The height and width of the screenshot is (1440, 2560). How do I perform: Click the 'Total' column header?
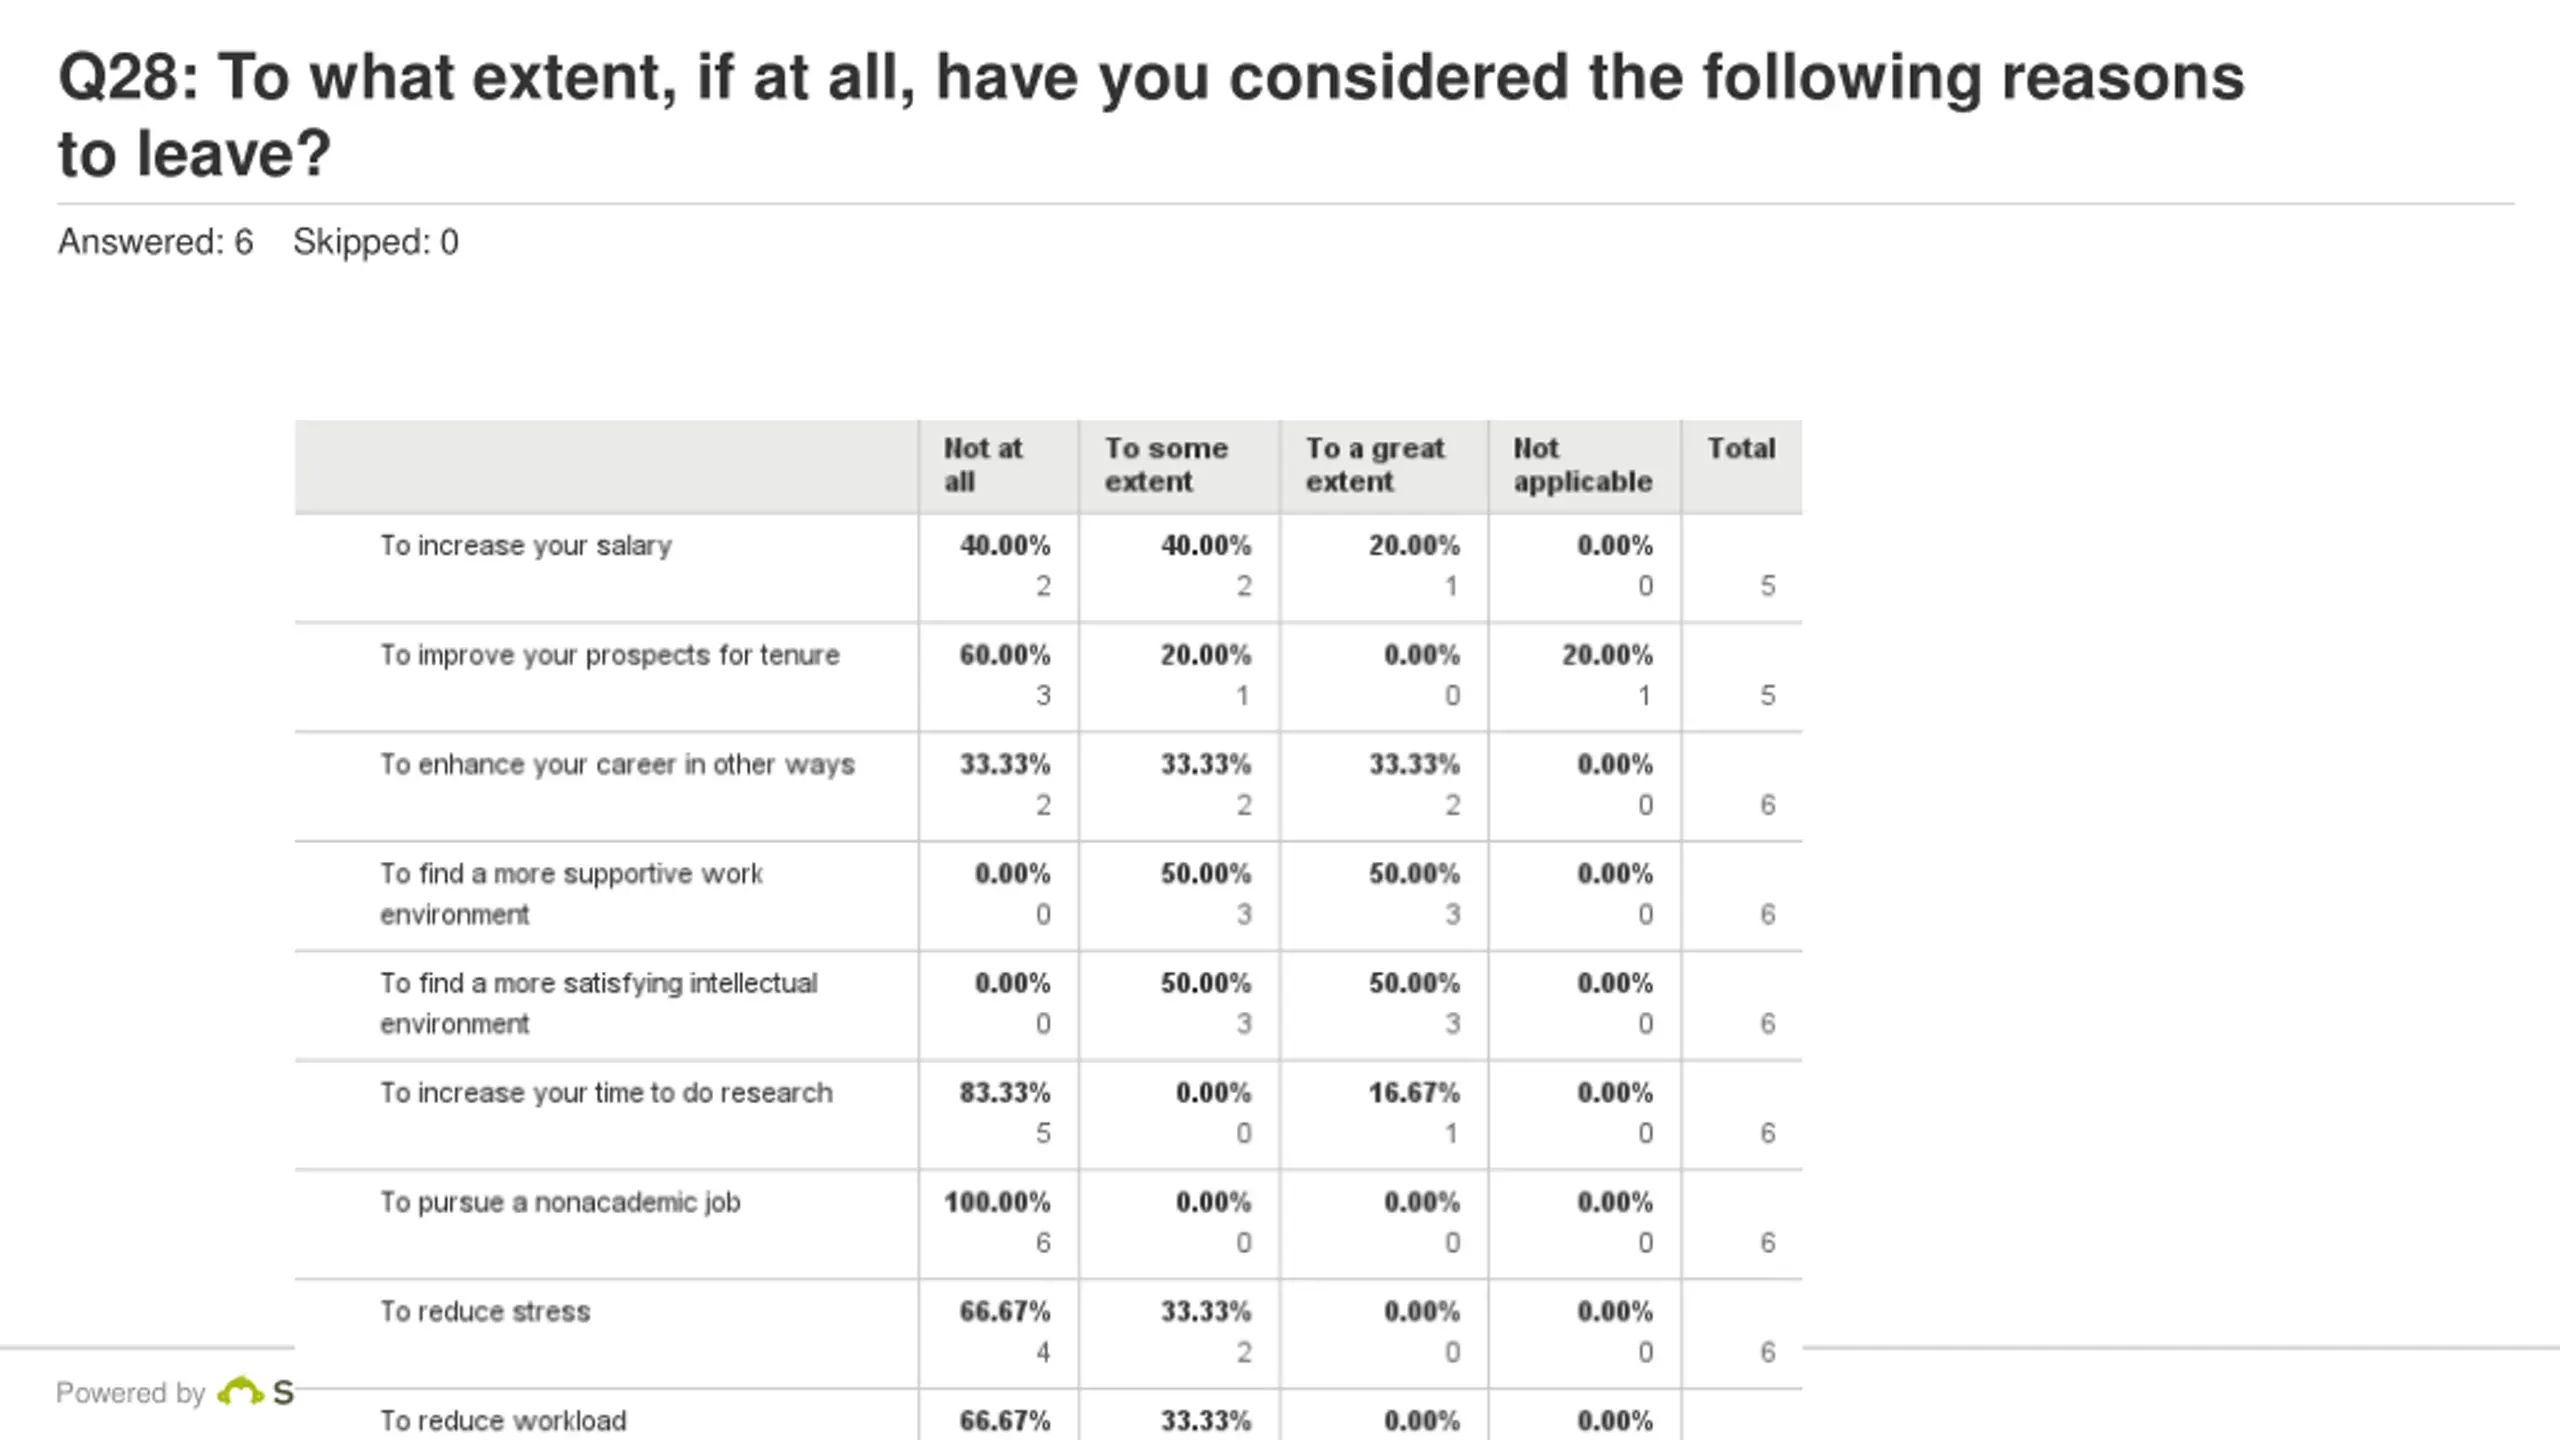(1741, 448)
